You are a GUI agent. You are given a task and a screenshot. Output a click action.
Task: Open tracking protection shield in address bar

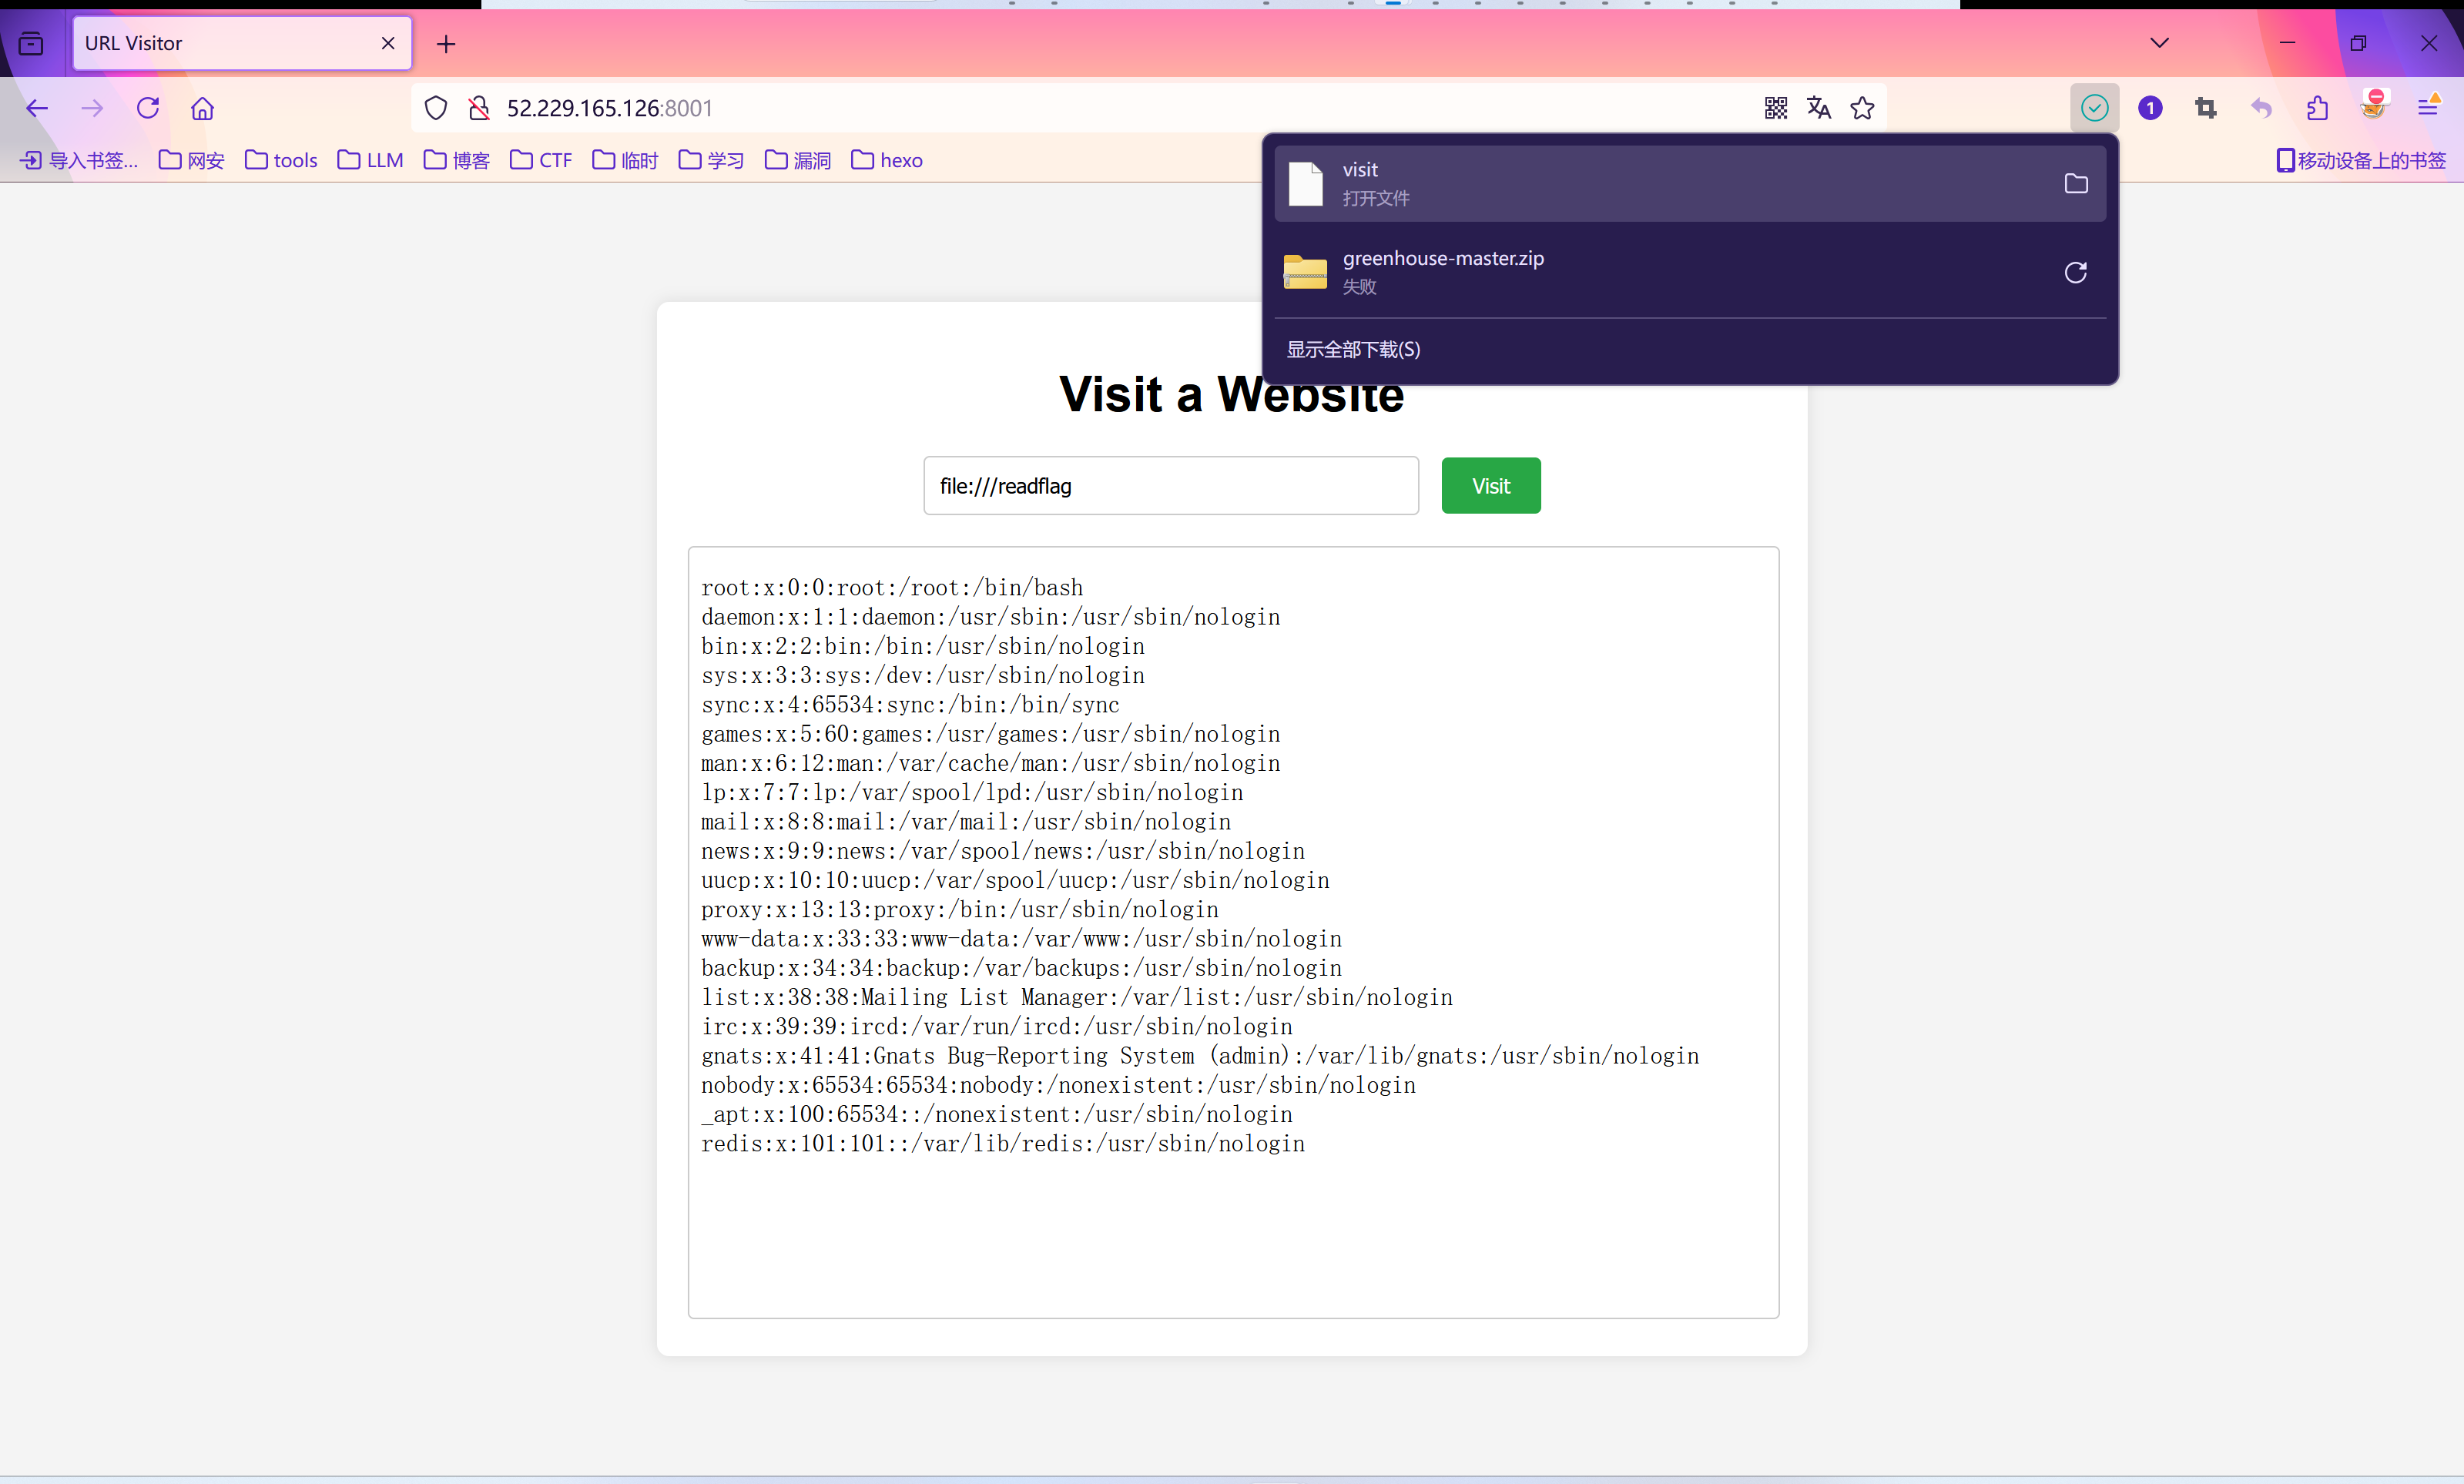click(436, 108)
